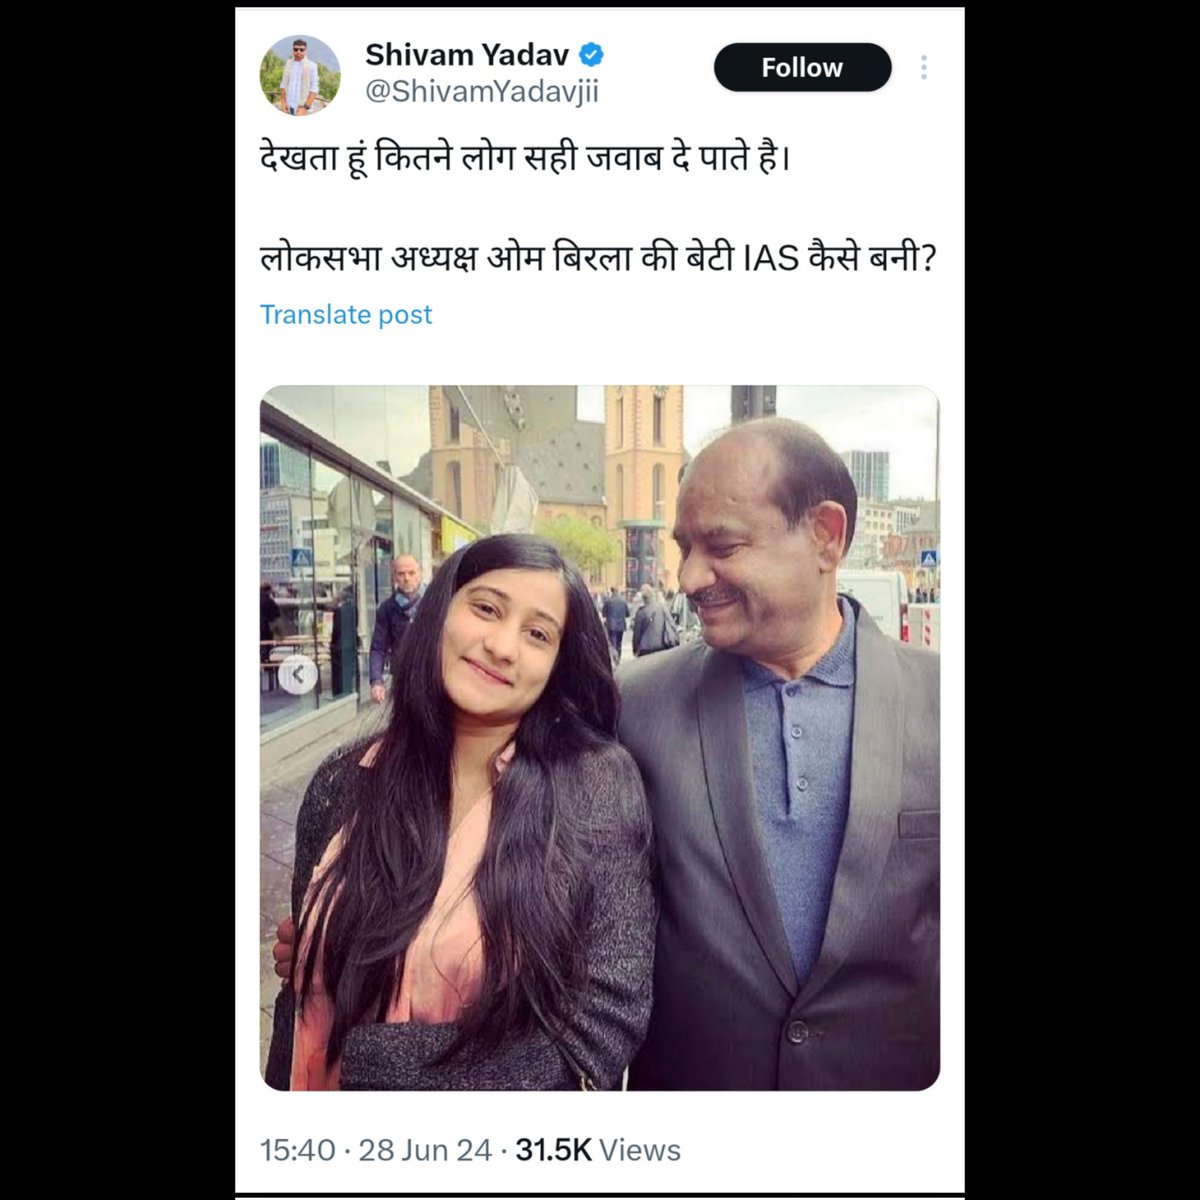Open the Shivam Yadav display name
The width and height of the screenshot is (1200, 1200).
click(467, 53)
